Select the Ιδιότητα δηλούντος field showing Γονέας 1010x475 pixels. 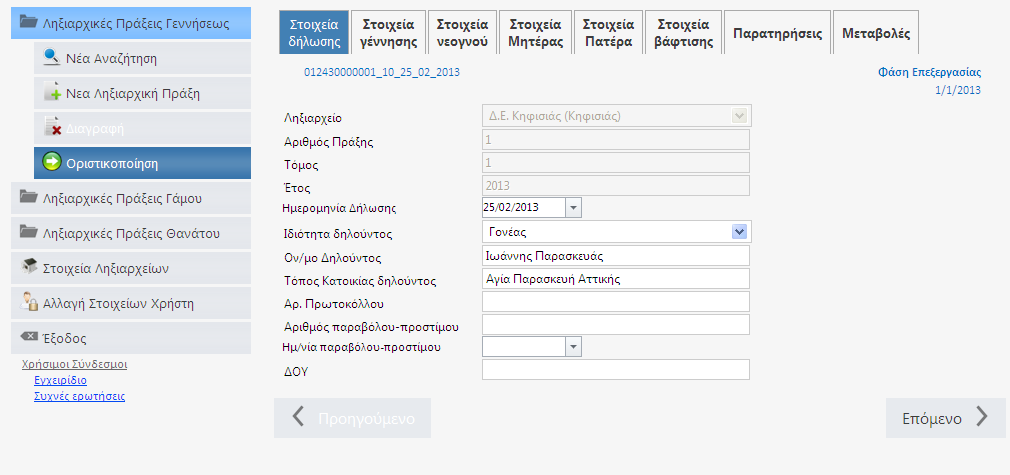(x=616, y=231)
